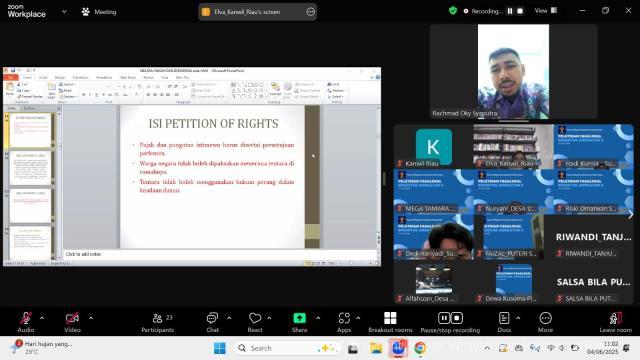Expand the video options arrow

point(91,318)
